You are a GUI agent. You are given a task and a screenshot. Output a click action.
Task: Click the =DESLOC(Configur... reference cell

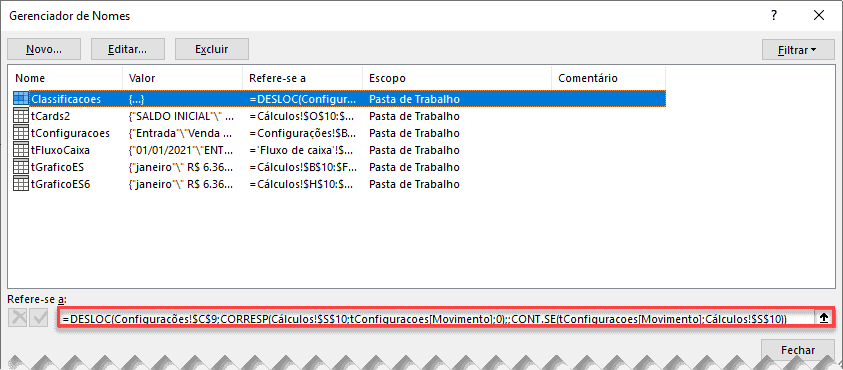(x=302, y=99)
